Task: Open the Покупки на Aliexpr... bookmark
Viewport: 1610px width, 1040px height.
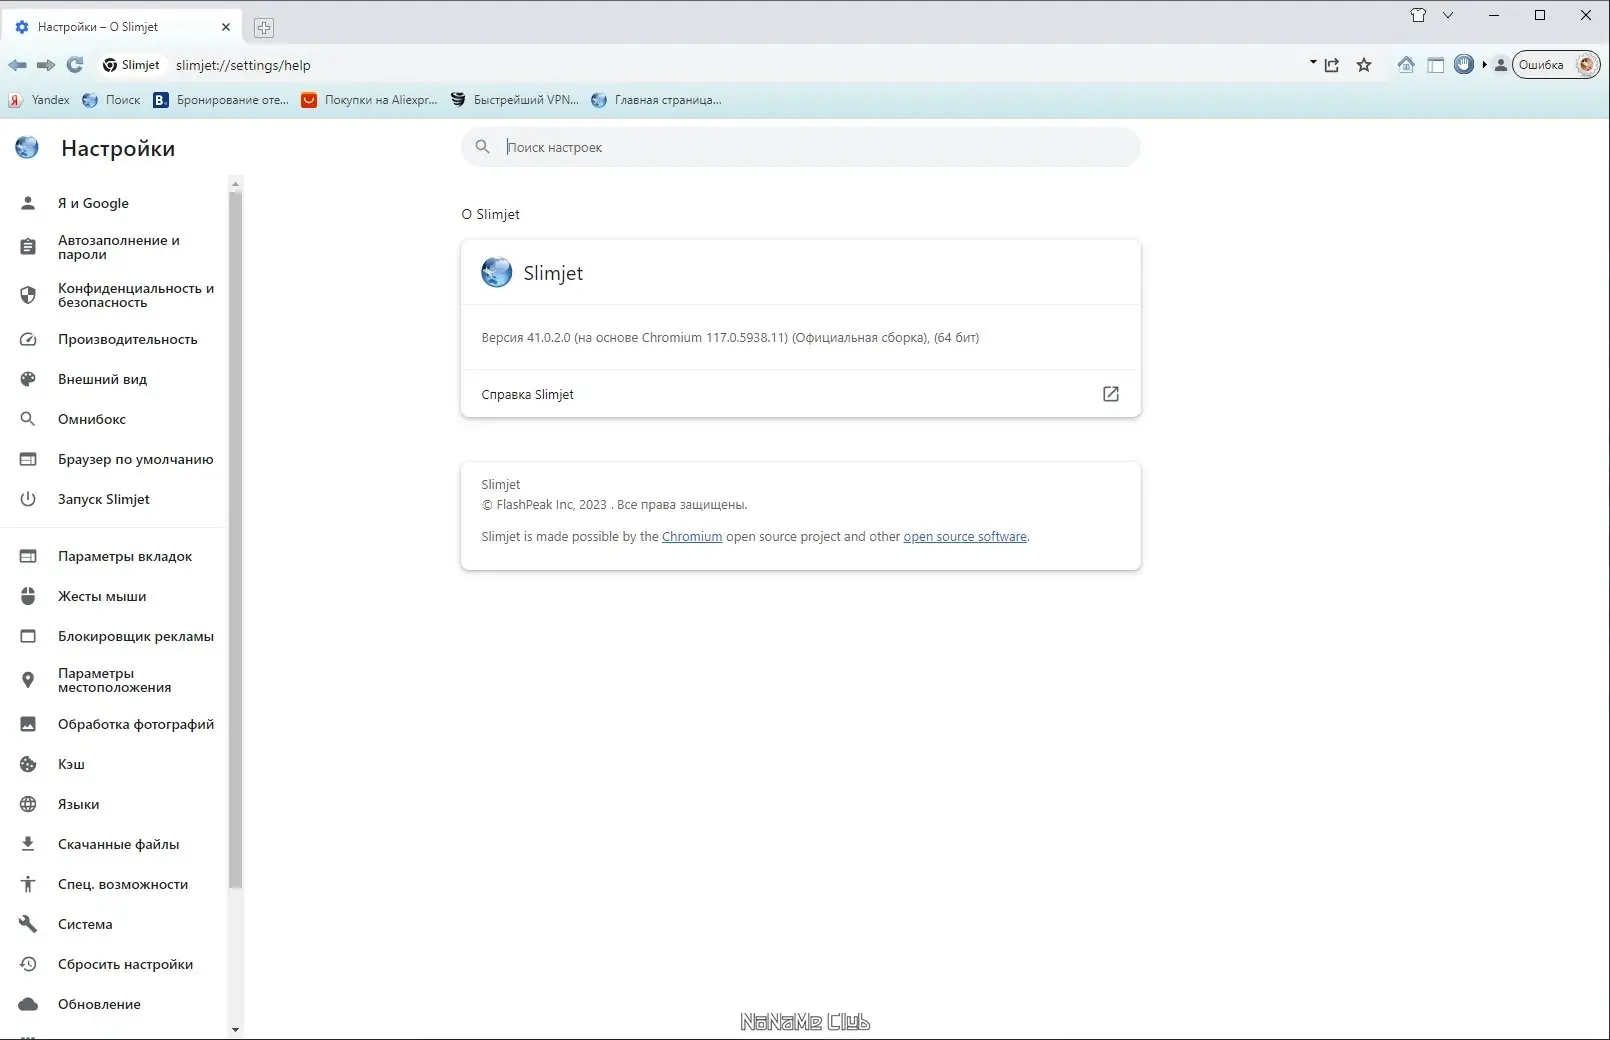Action: coord(369,100)
